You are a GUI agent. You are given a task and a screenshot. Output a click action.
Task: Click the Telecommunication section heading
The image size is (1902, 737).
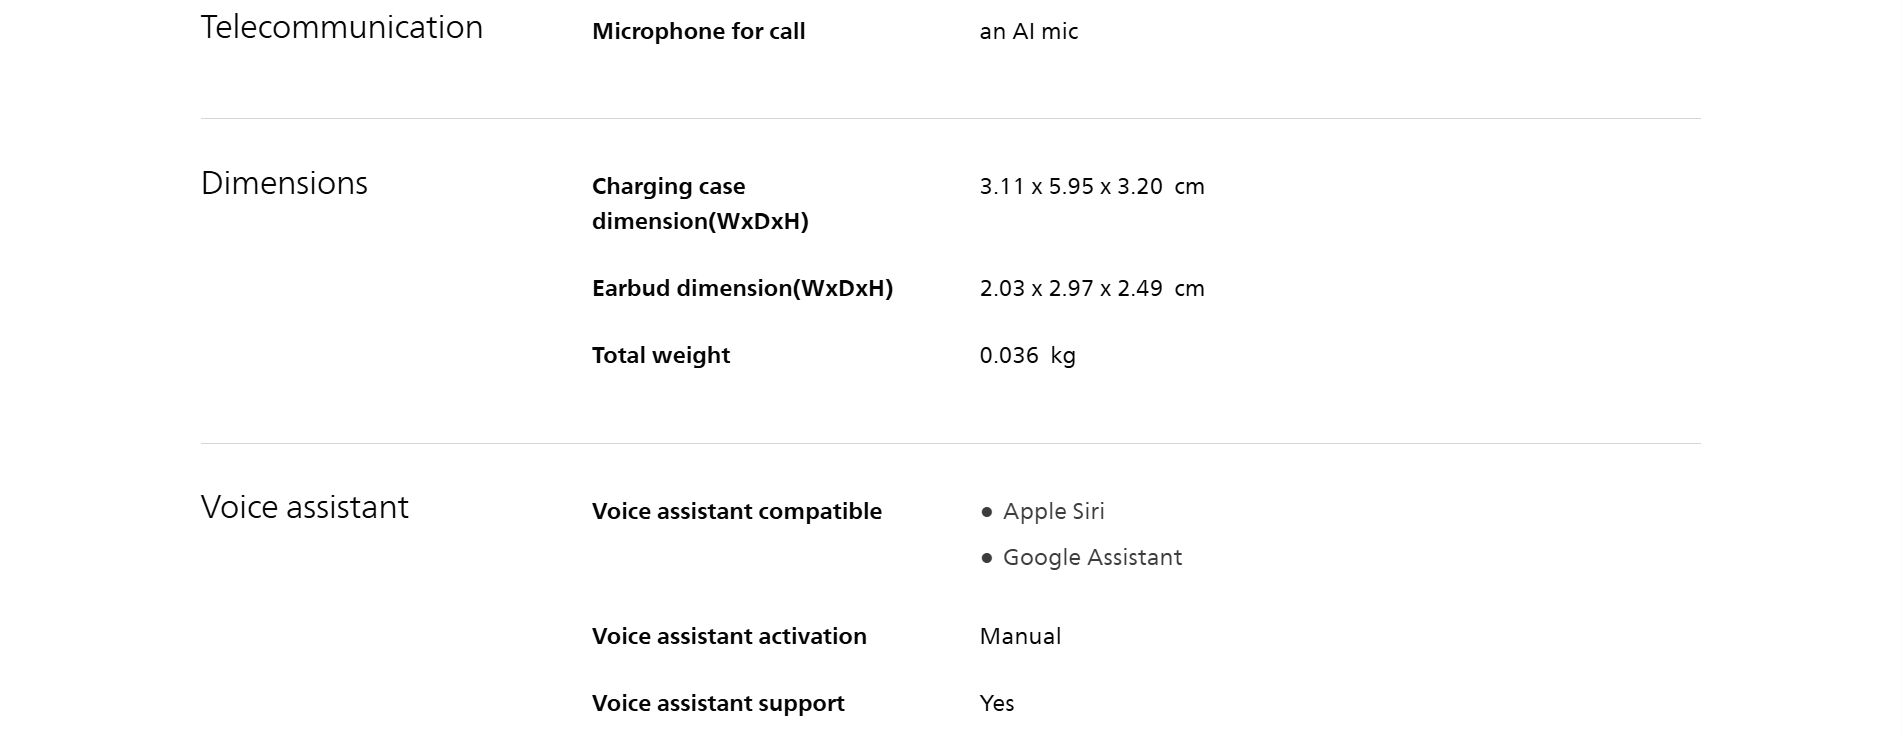tap(341, 27)
